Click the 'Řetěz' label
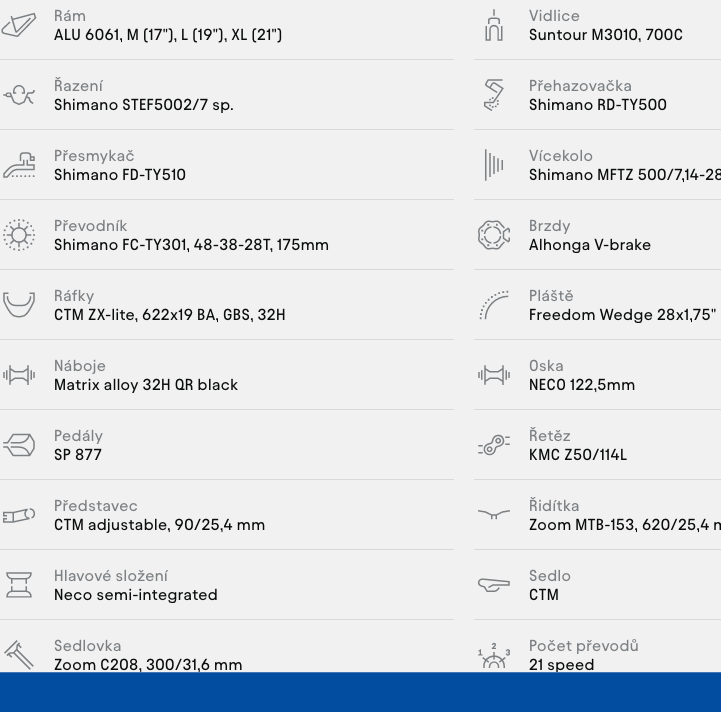Viewport: 721px width, 712px height. click(x=549, y=436)
